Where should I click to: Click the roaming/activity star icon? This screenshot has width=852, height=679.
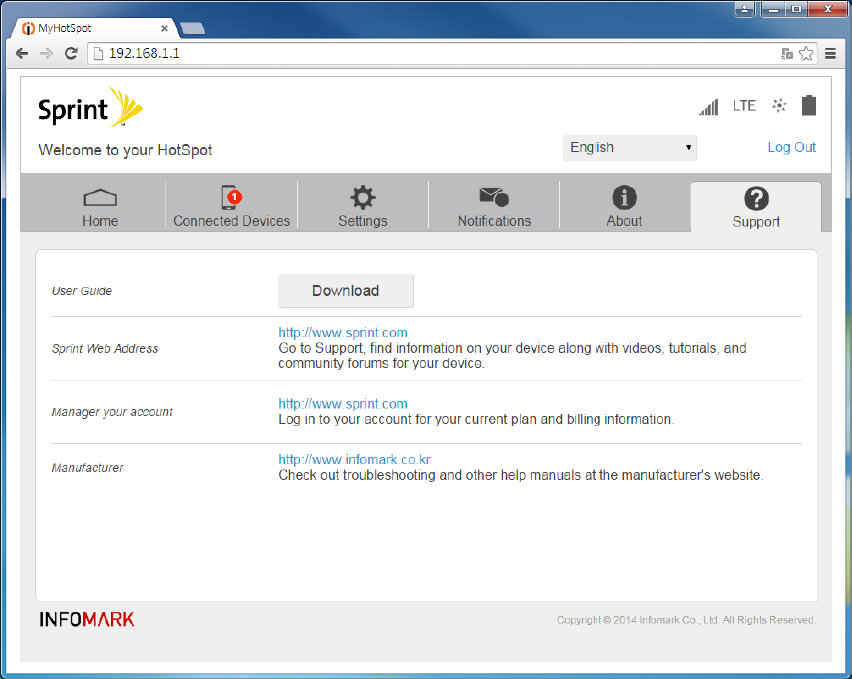779,105
